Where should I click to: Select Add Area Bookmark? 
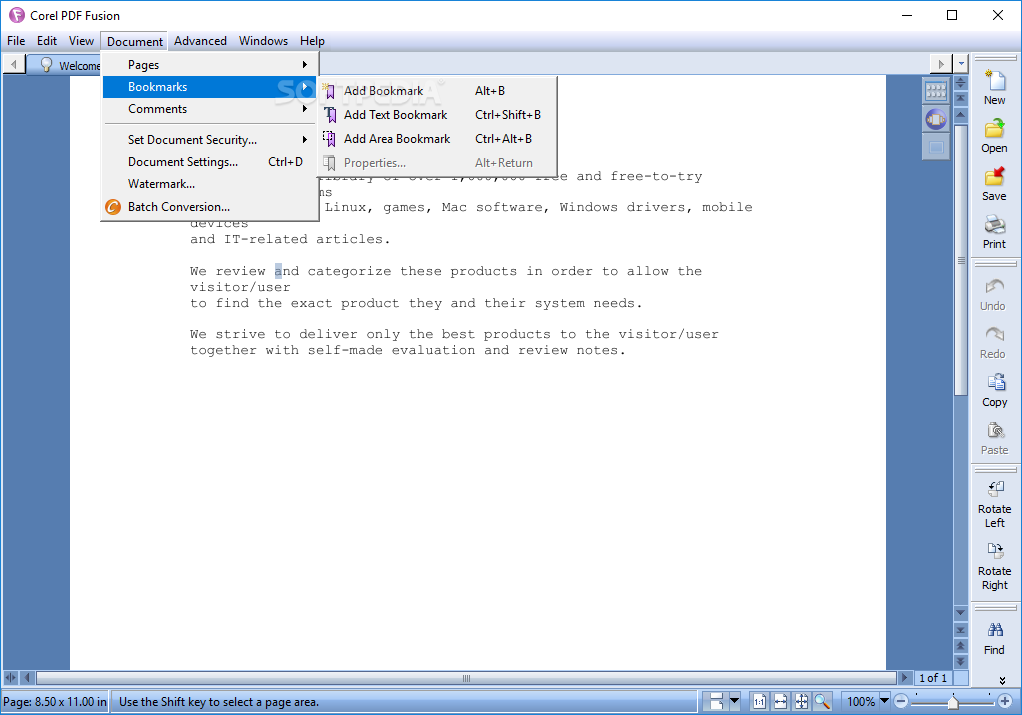(437, 139)
